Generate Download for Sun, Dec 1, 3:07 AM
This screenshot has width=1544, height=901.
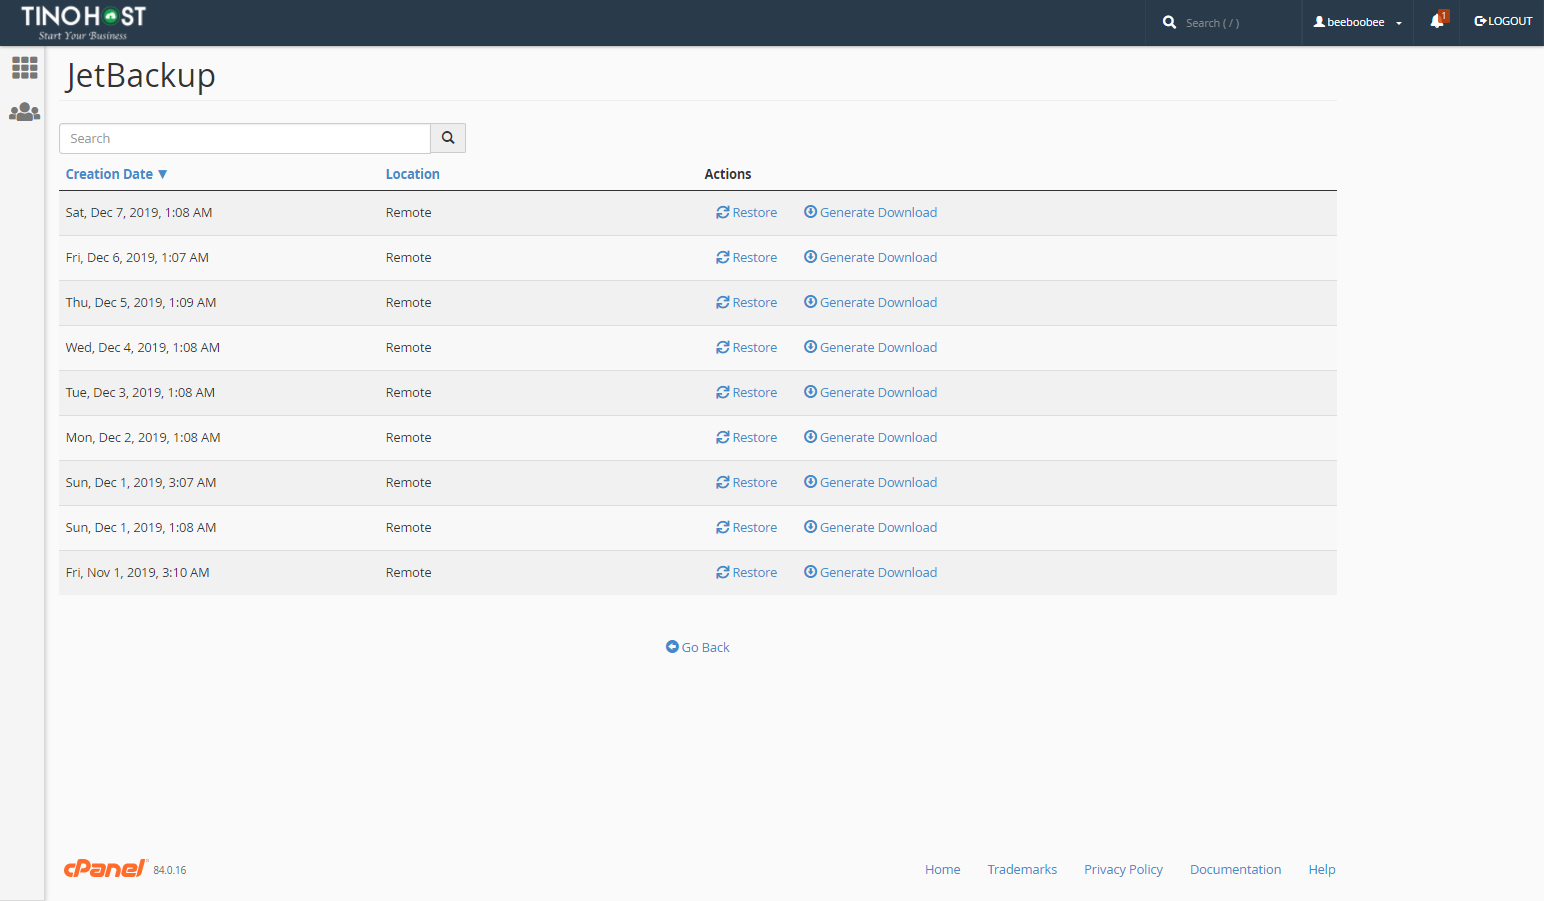coord(870,482)
